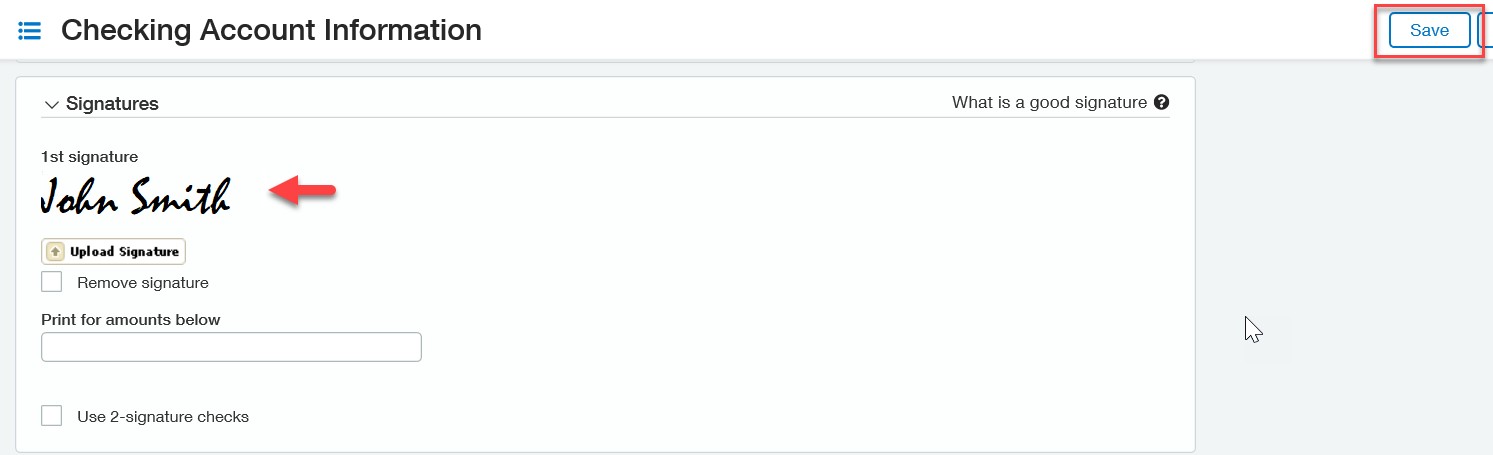Image resolution: width=1493 pixels, height=455 pixels.
Task: Click the up-arrow icon on Upload Signature
Action: (x=56, y=252)
